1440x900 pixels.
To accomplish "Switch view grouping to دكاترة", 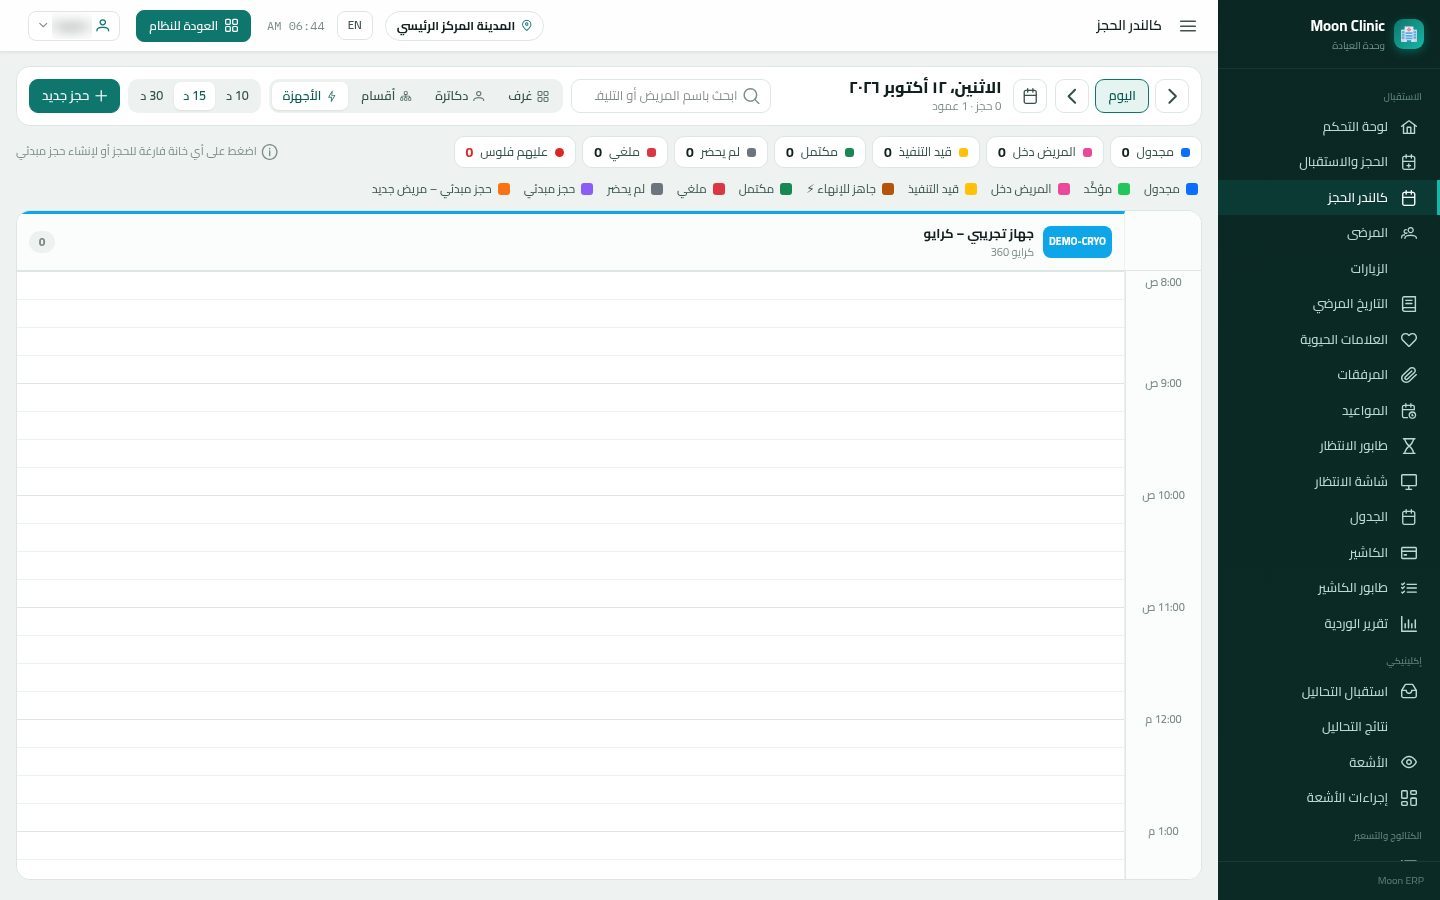I will pyautogui.click(x=459, y=96).
